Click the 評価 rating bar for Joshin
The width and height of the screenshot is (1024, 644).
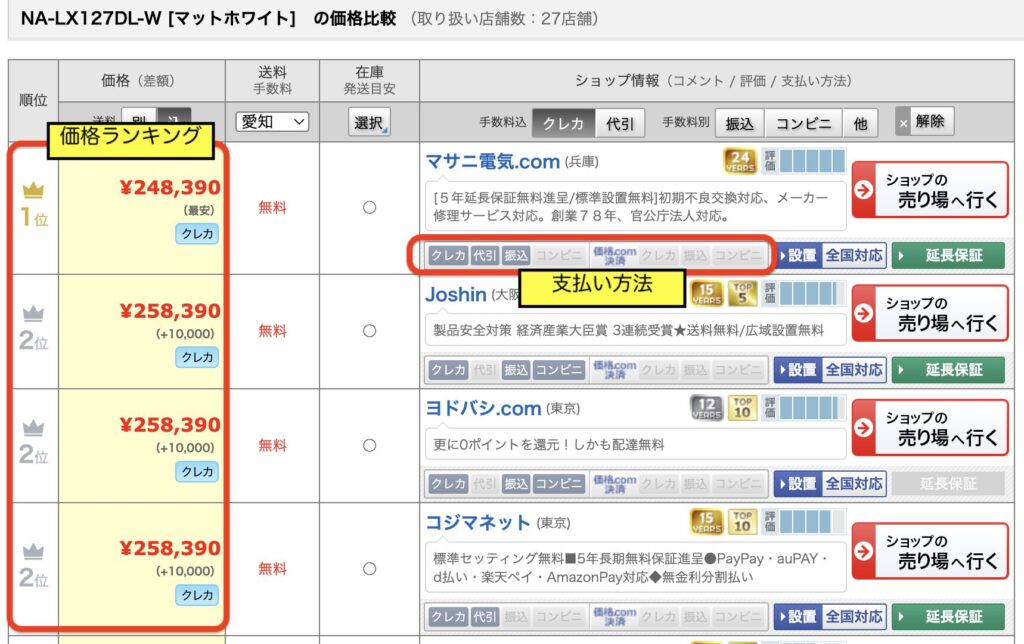click(x=804, y=294)
